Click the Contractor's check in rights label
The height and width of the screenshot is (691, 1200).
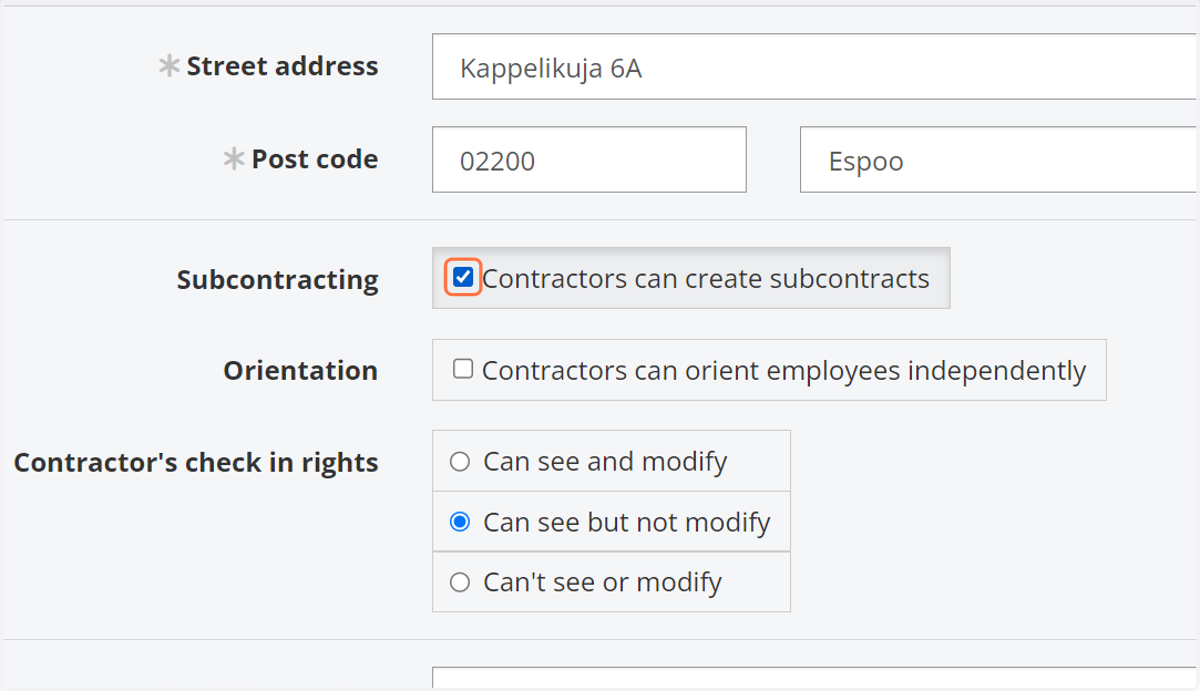(196, 463)
